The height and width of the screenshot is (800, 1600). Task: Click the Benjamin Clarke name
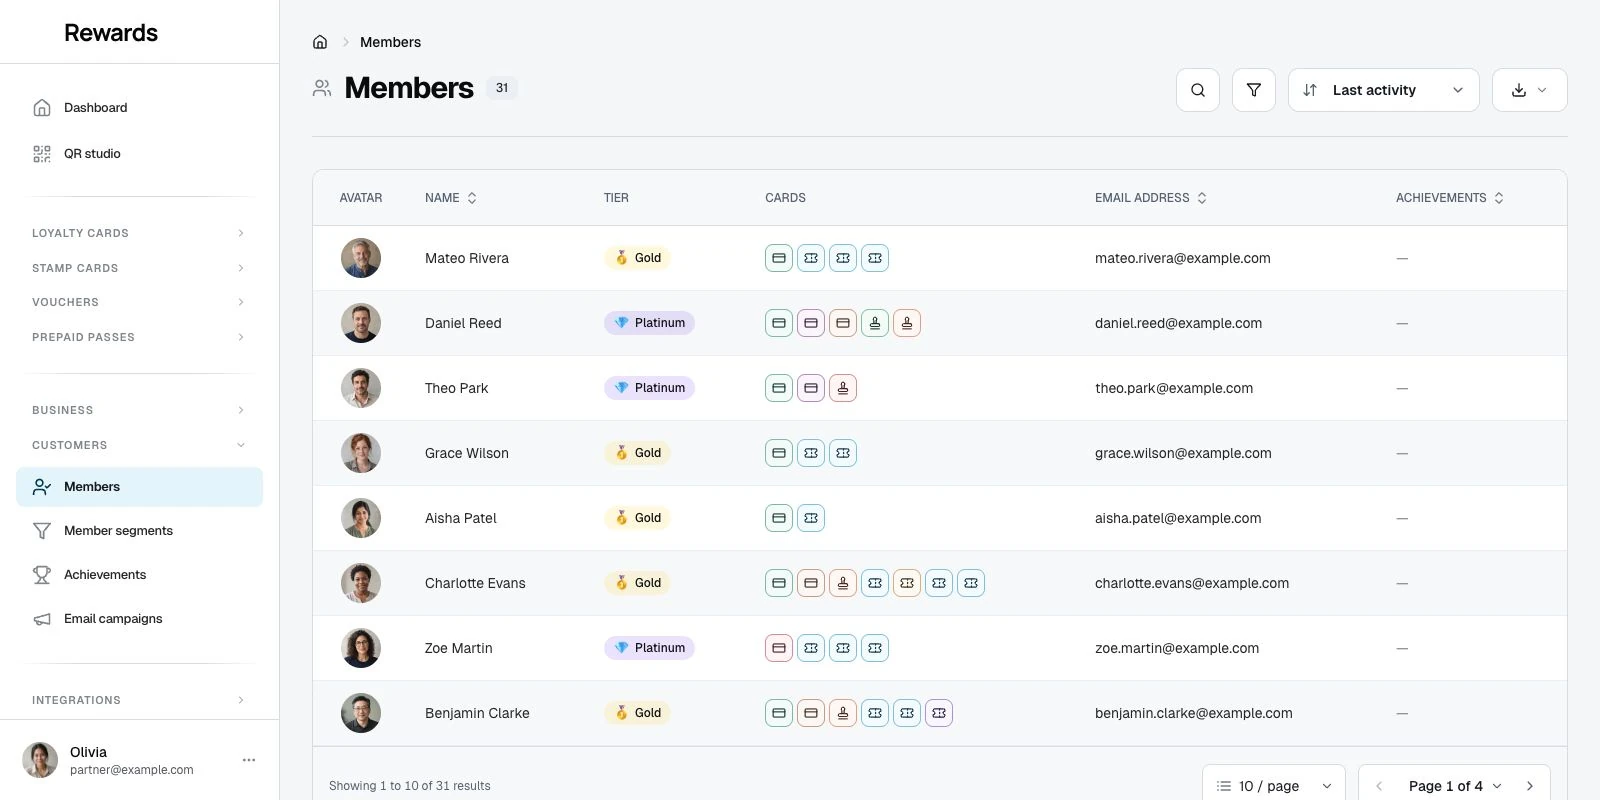tap(477, 713)
